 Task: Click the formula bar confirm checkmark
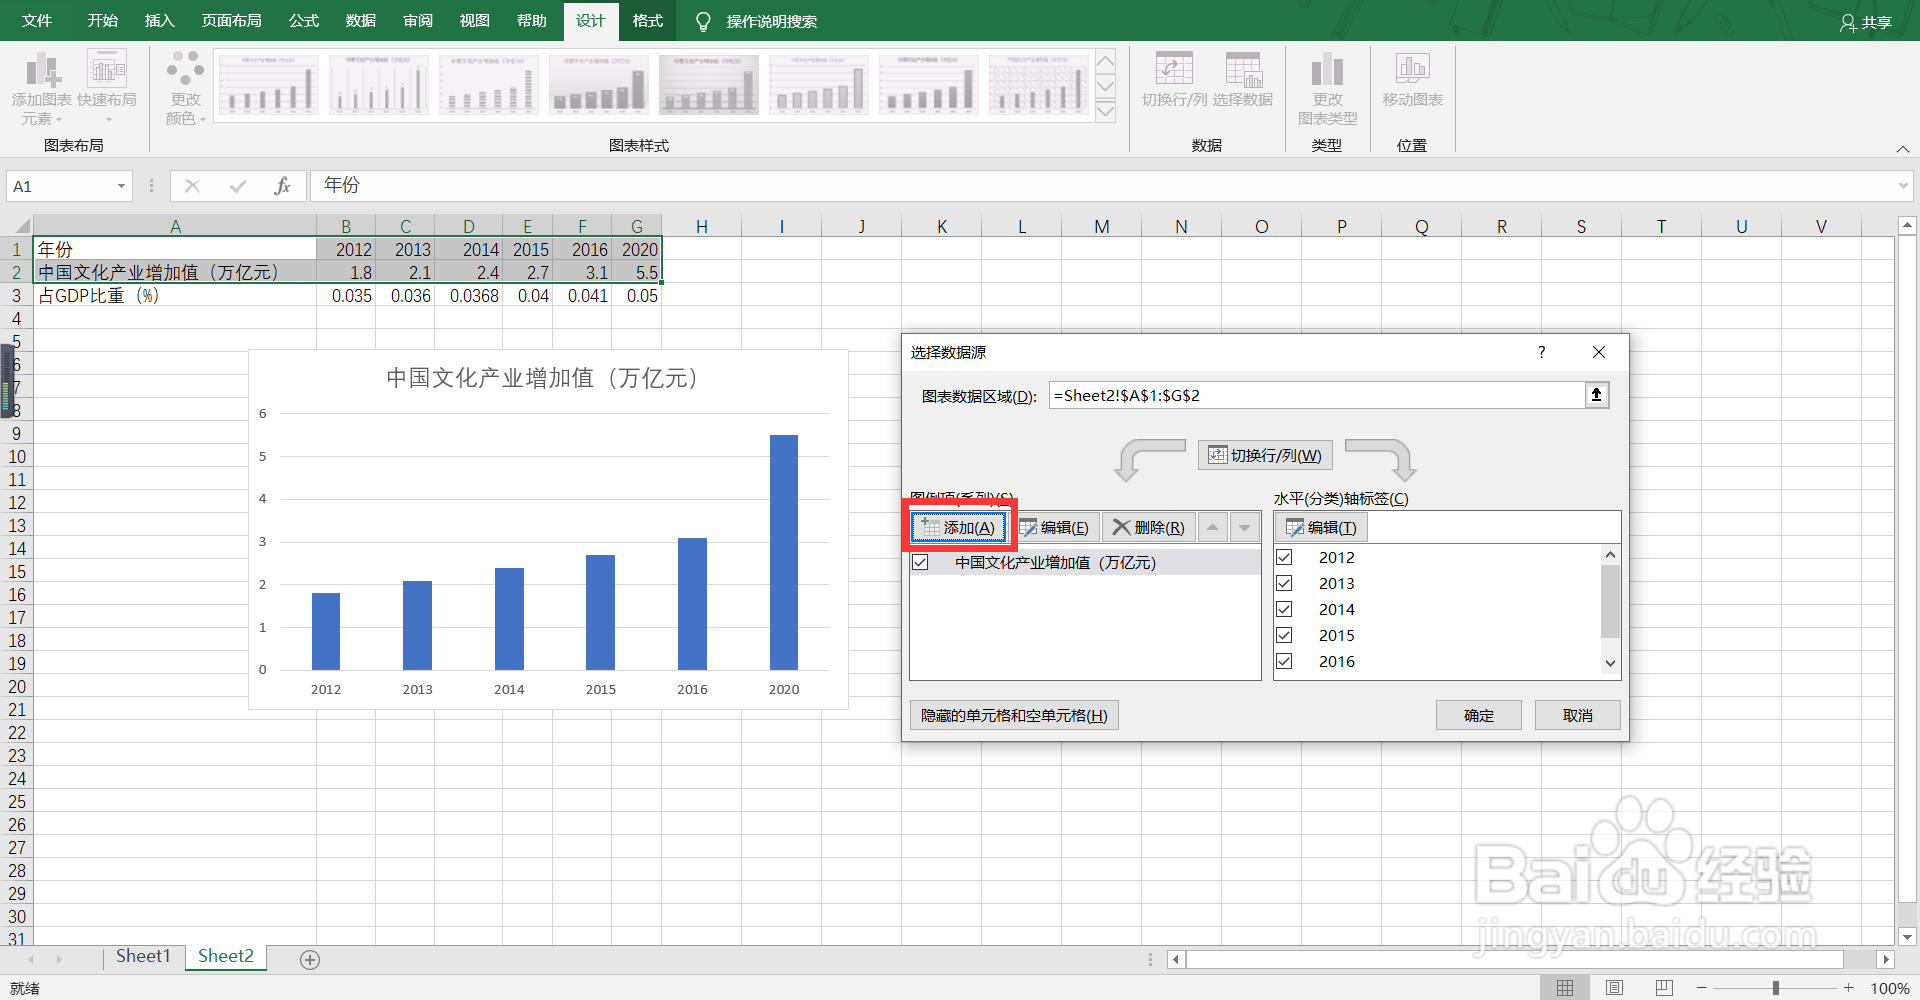(x=238, y=186)
